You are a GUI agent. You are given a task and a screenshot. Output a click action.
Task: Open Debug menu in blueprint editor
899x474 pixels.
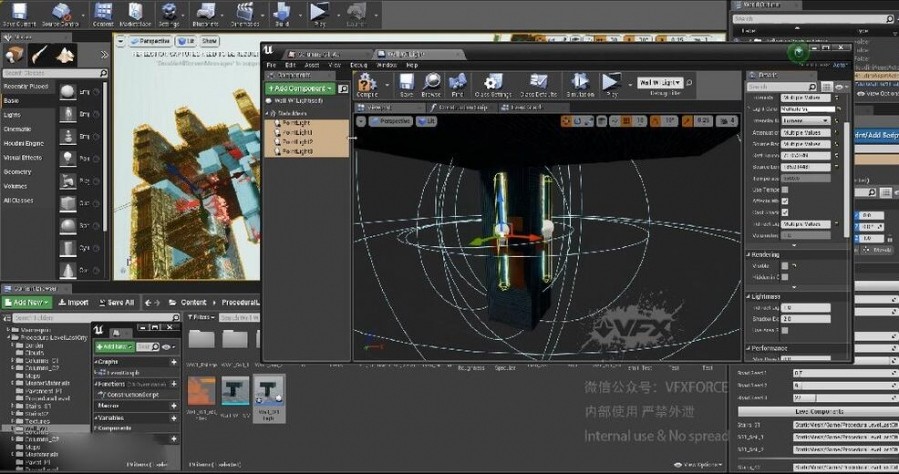click(x=358, y=65)
